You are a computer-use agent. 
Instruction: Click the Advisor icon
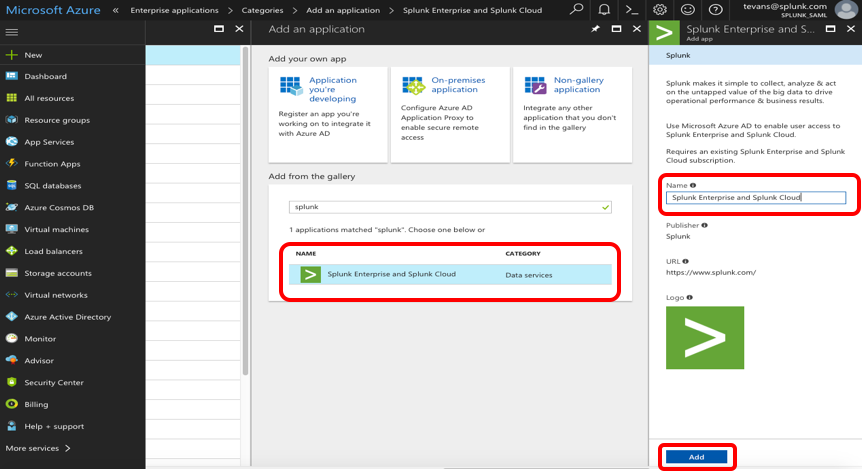pos(12,361)
